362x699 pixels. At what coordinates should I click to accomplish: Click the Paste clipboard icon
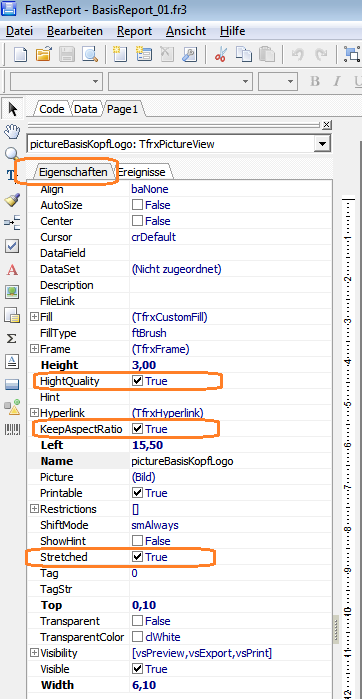coord(267,54)
